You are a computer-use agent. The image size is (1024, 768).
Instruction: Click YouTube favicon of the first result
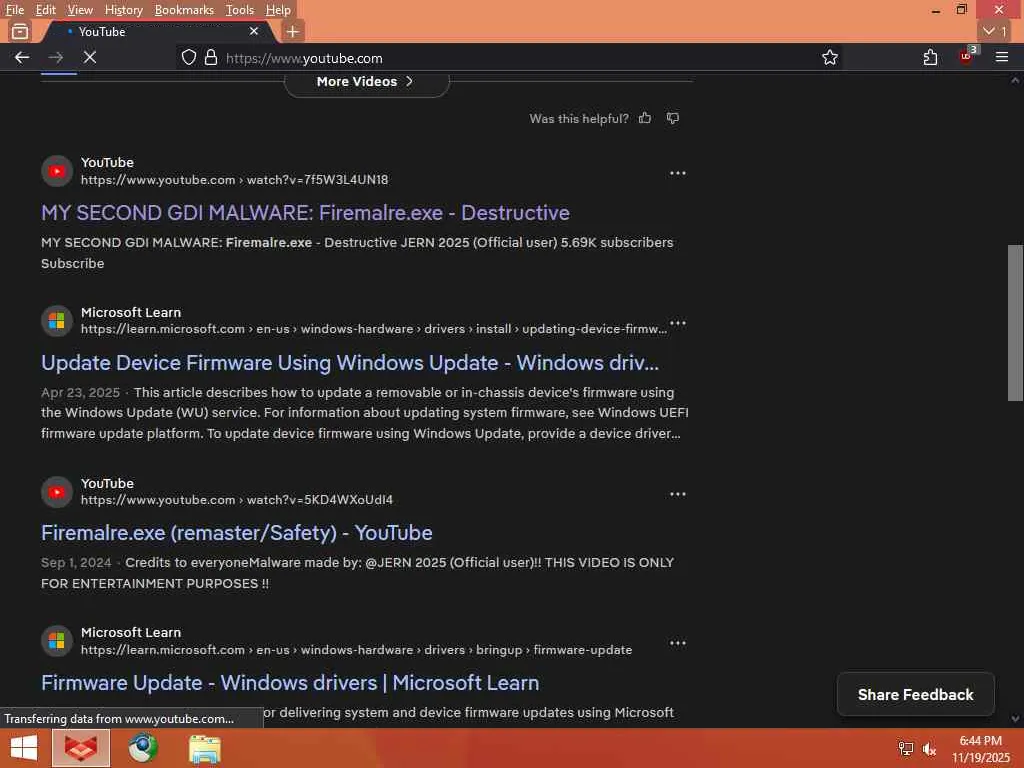(x=57, y=171)
